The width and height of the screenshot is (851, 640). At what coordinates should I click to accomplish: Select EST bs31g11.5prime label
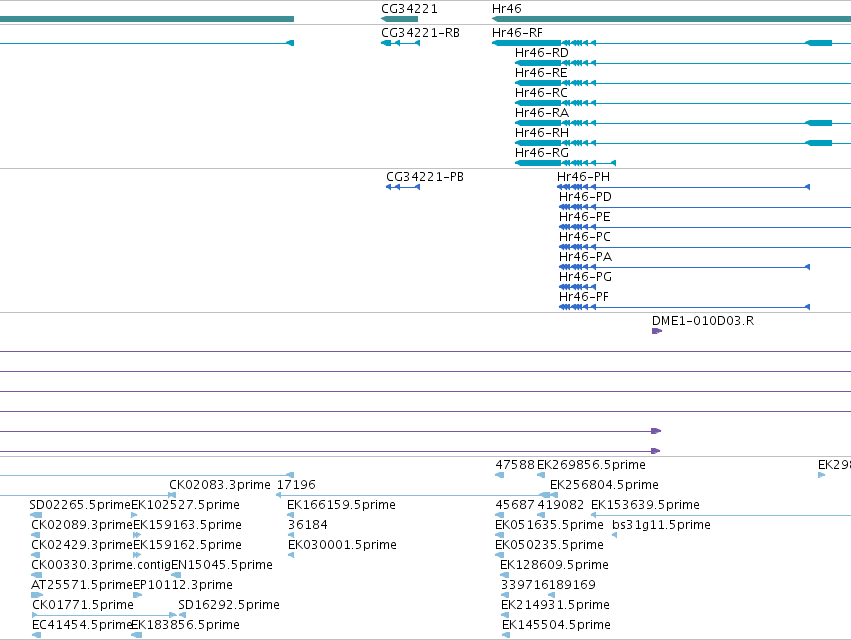[x=661, y=525]
